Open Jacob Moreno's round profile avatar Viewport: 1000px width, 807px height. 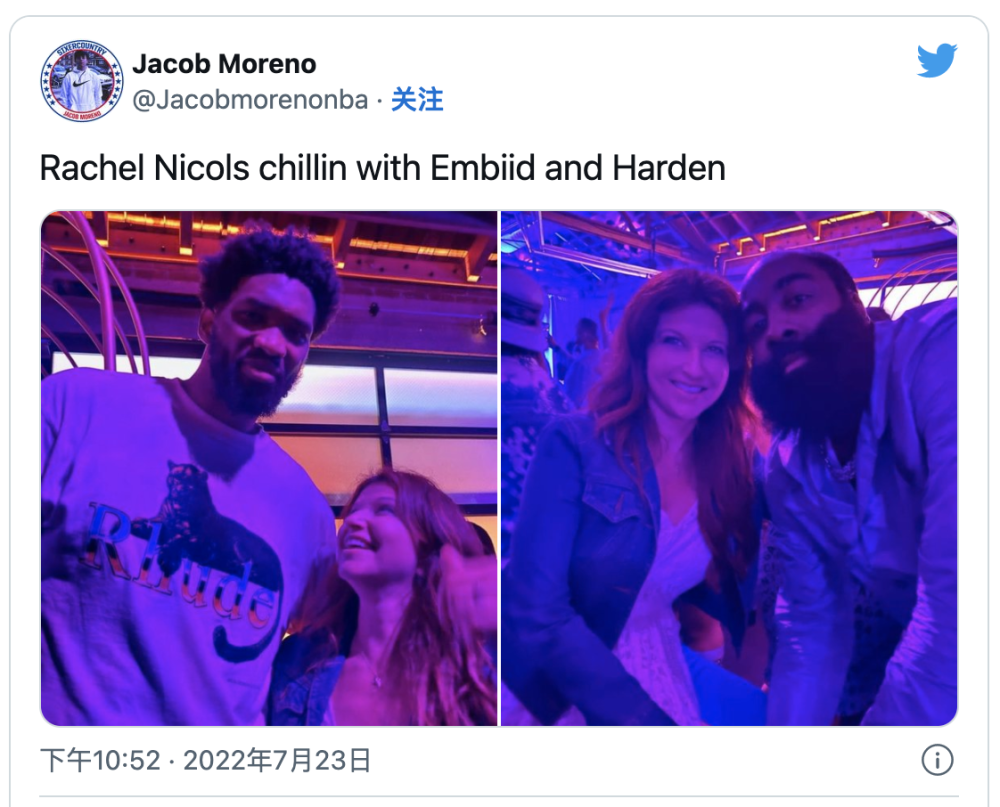(82, 81)
